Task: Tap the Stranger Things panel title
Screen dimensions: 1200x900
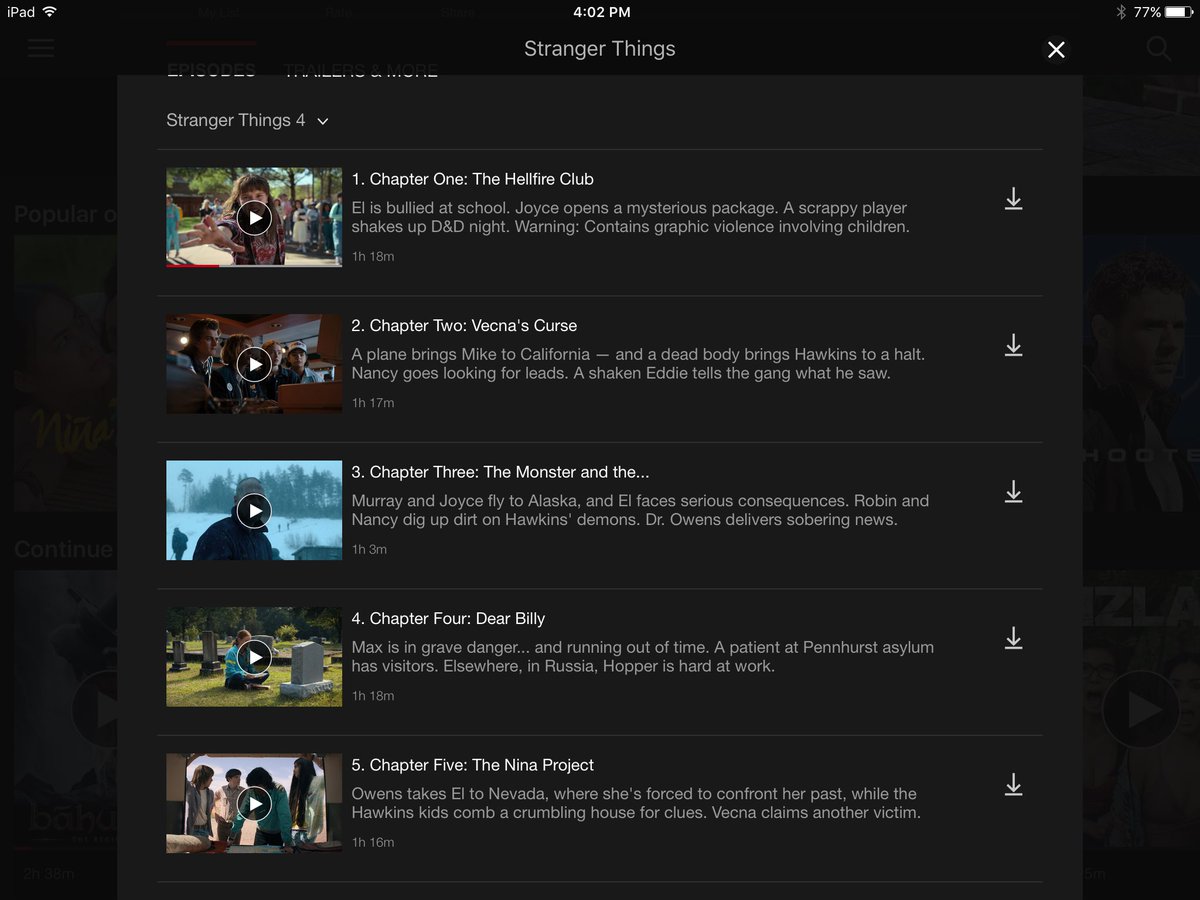Action: coord(600,49)
